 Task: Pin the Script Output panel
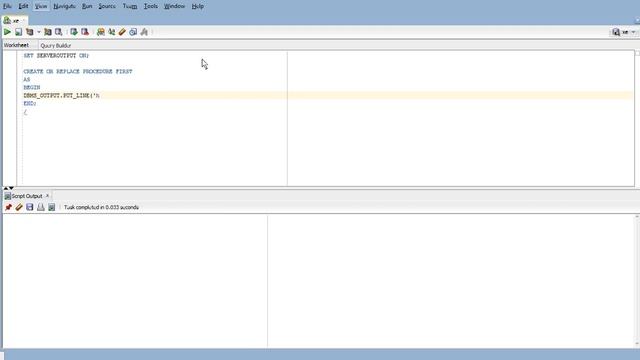point(8,207)
